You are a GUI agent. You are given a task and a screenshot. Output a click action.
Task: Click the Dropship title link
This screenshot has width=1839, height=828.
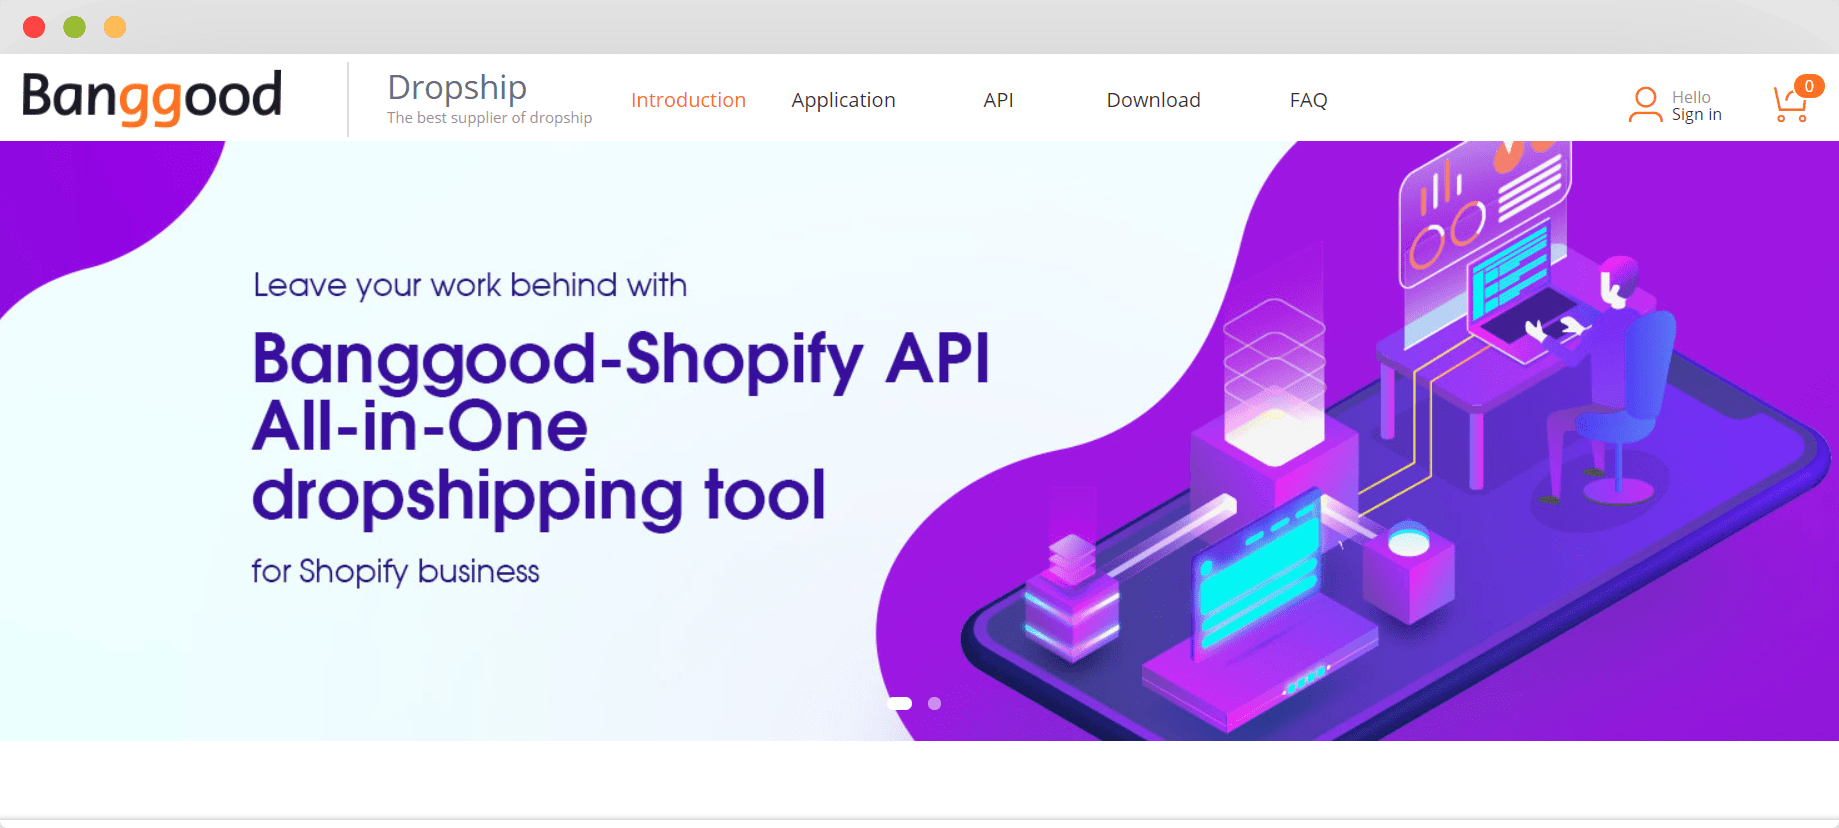[x=457, y=87]
